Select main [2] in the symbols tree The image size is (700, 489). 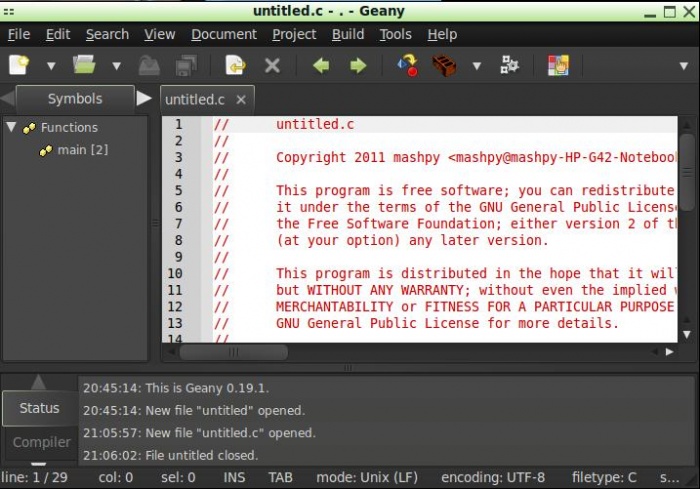pyautogui.click(x=82, y=150)
